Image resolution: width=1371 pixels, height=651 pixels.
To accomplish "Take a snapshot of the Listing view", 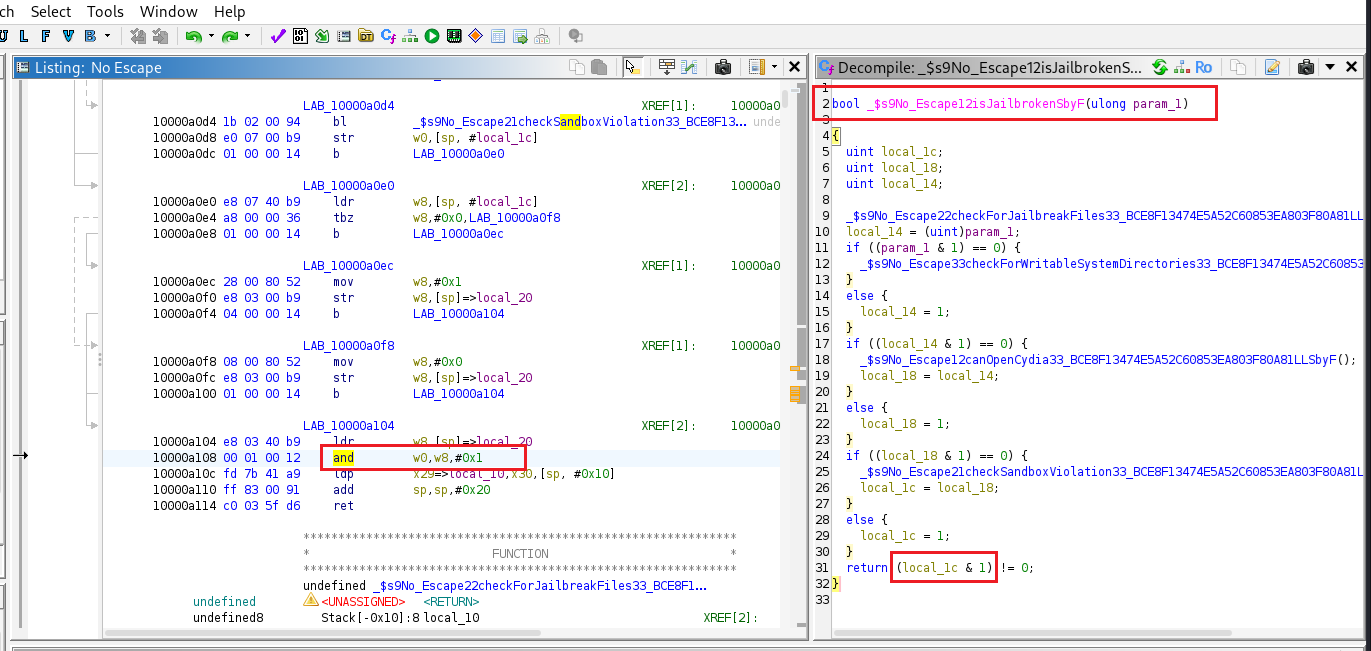I will pos(722,67).
